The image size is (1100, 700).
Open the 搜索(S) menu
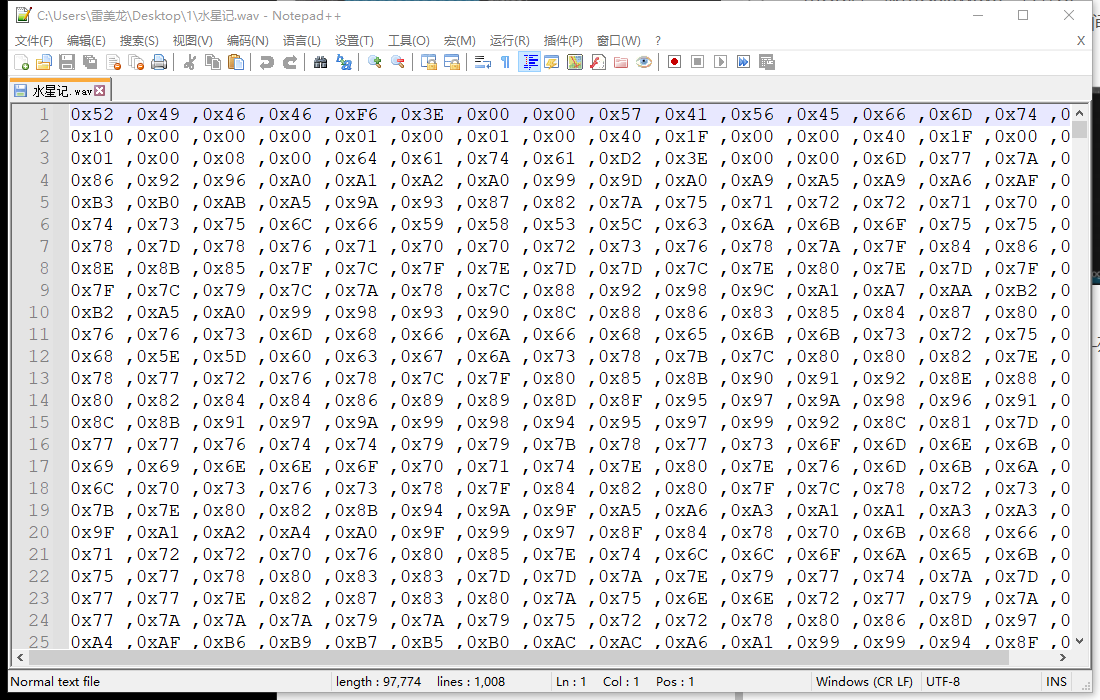[x=139, y=41]
